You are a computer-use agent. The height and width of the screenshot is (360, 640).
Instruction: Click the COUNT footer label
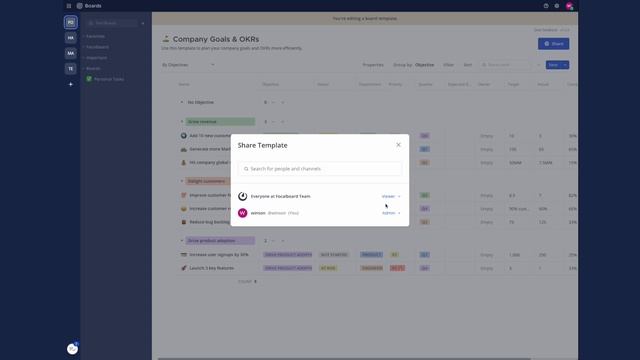pyautogui.click(x=245, y=282)
